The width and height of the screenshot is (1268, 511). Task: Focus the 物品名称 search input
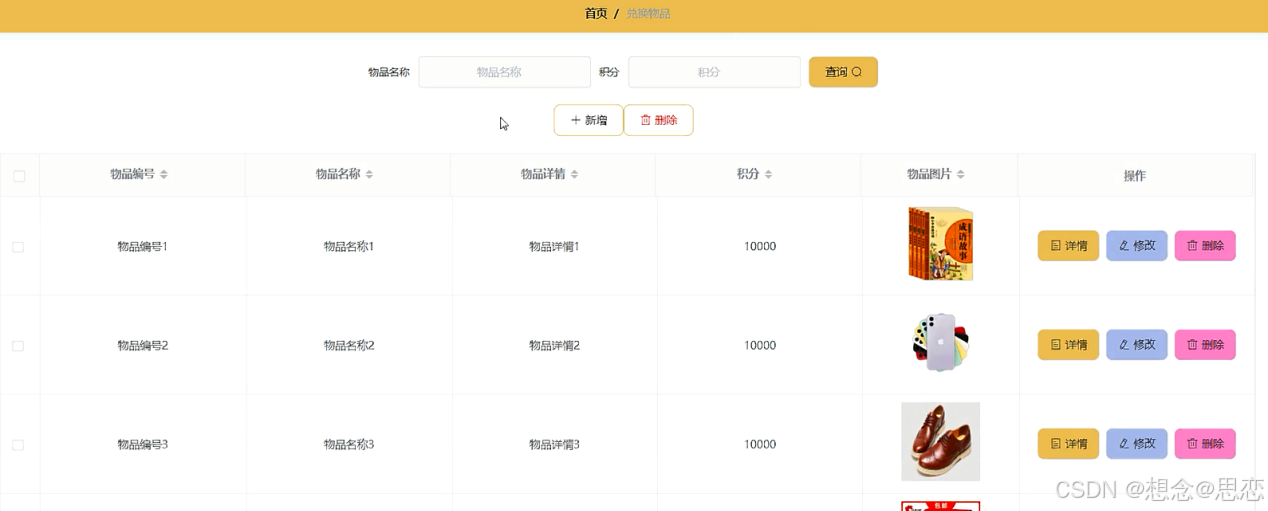[504, 72]
